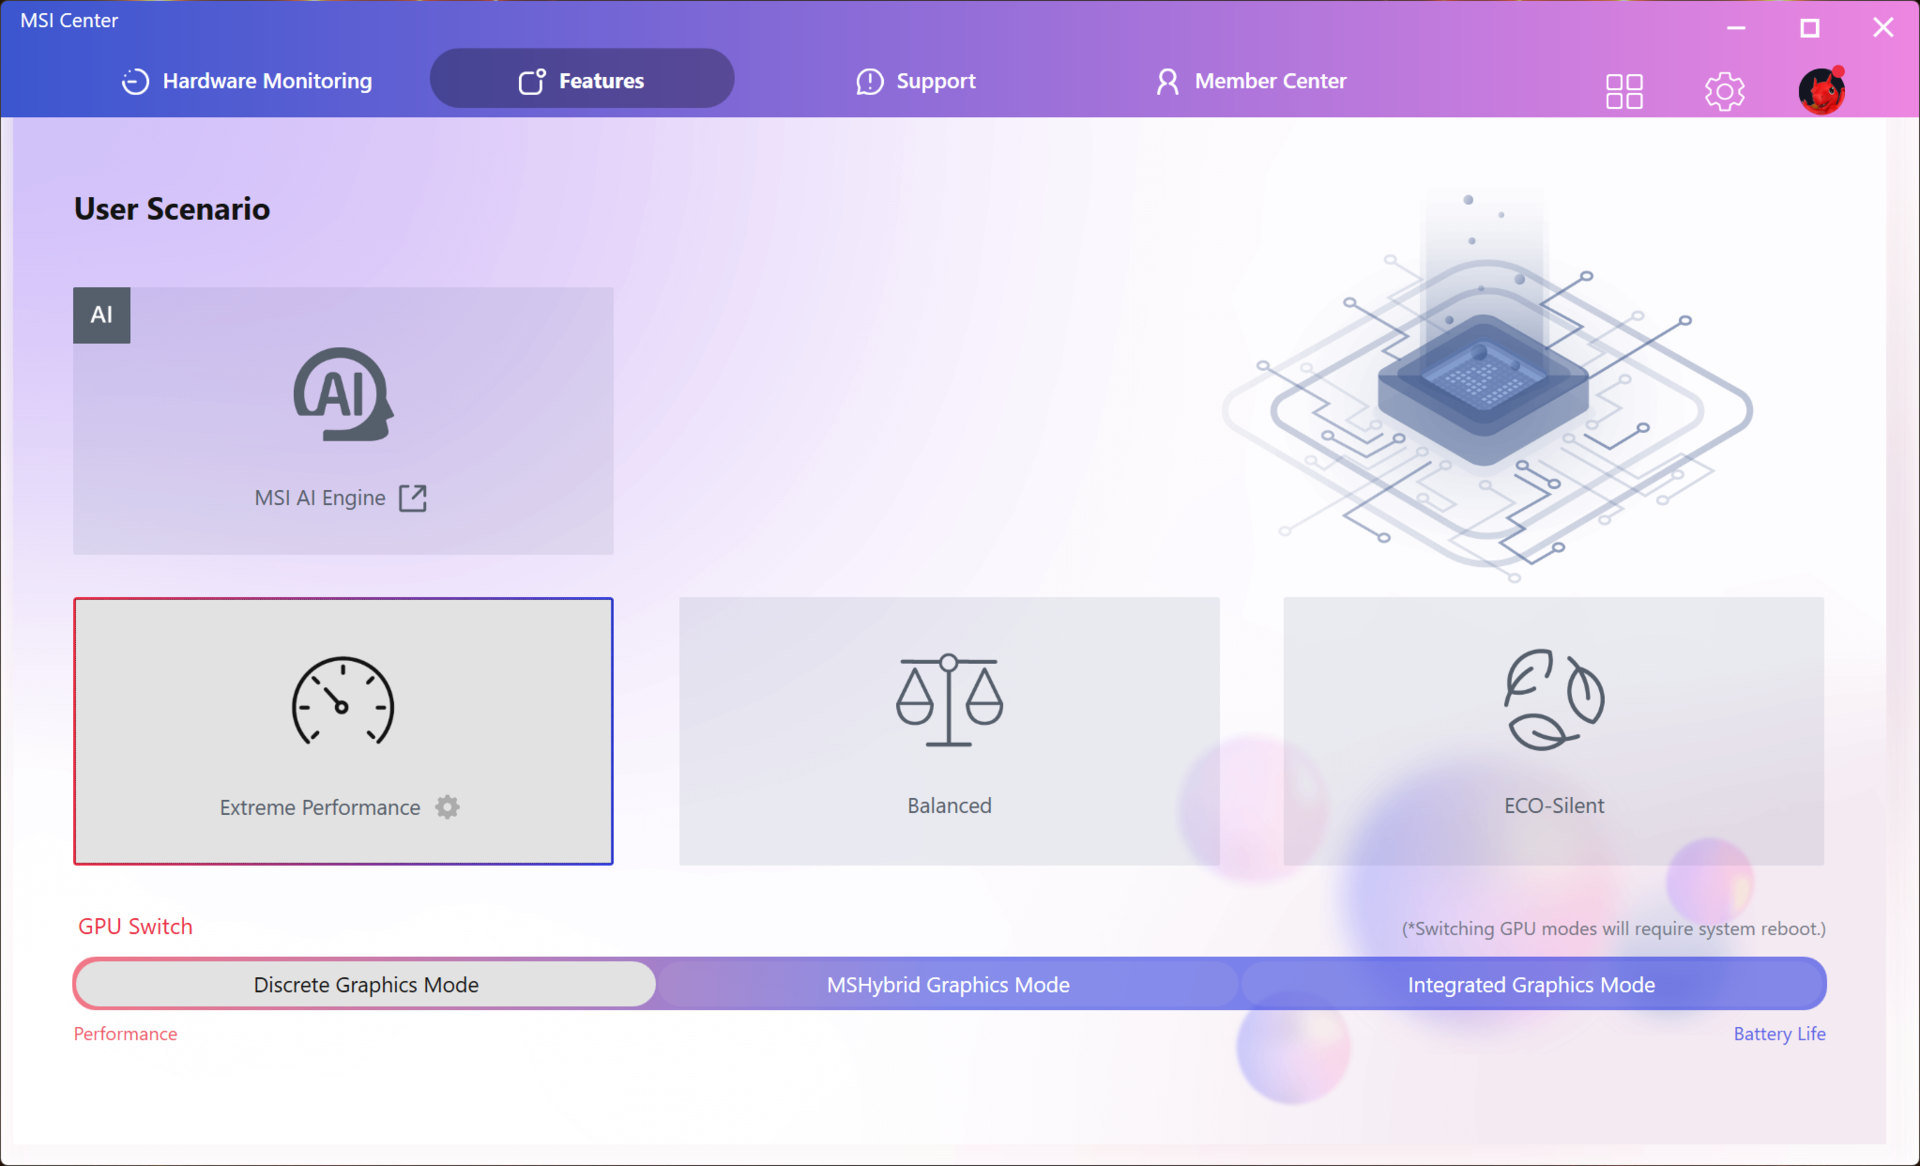Maximize the MSI Center window
The width and height of the screenshot is (1920, 1166).
1809,28
